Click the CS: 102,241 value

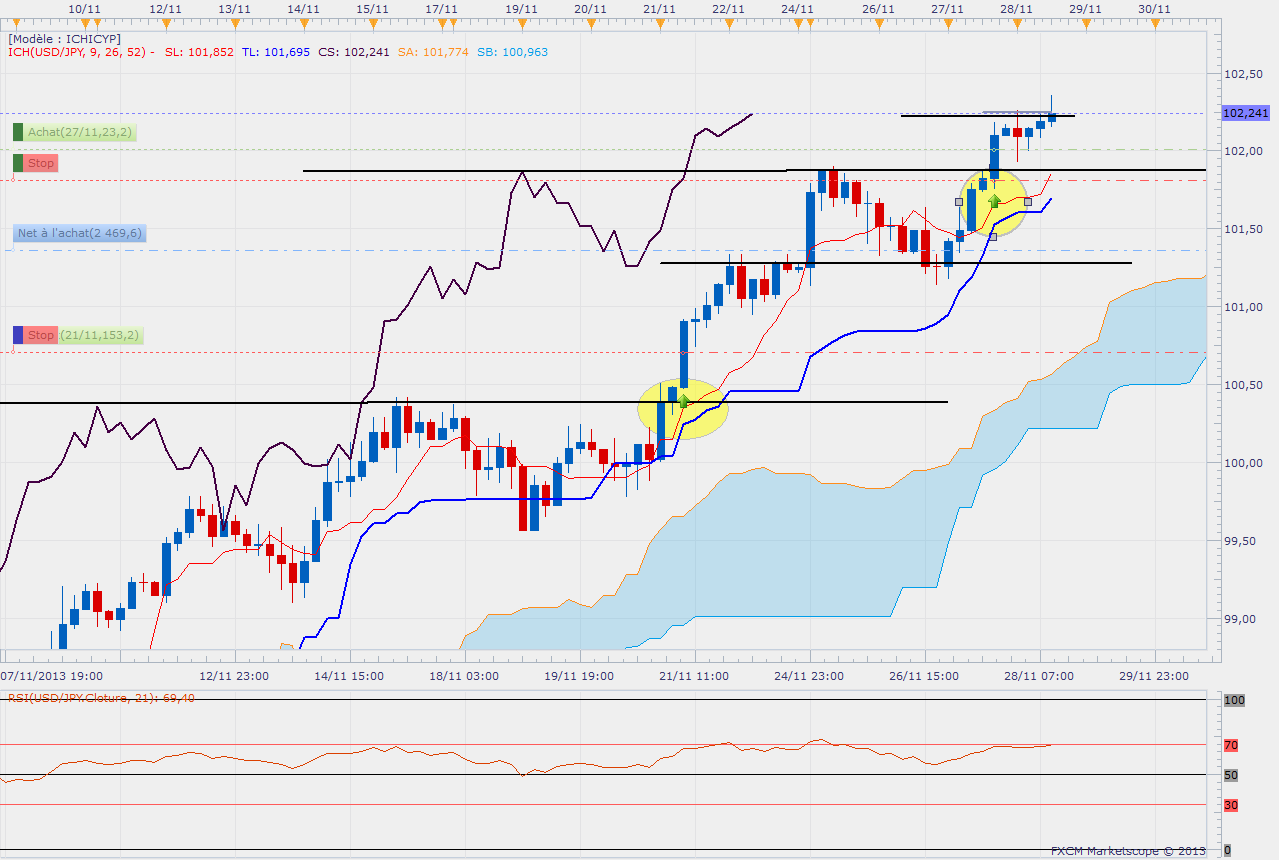(x=352, y=52)
